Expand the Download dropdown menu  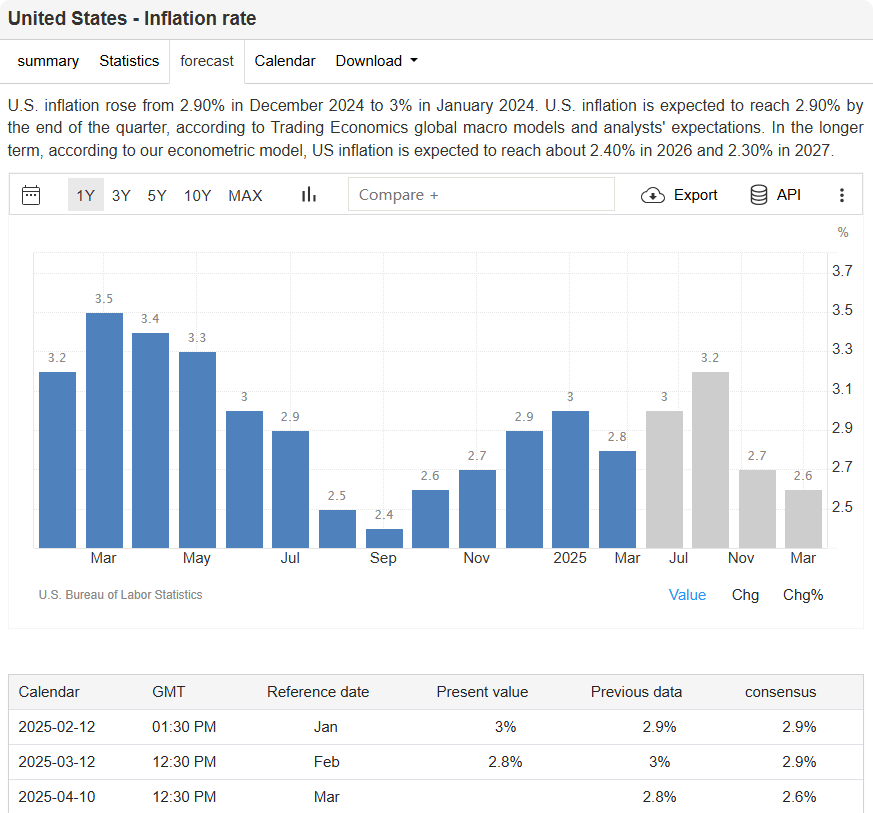376,61
